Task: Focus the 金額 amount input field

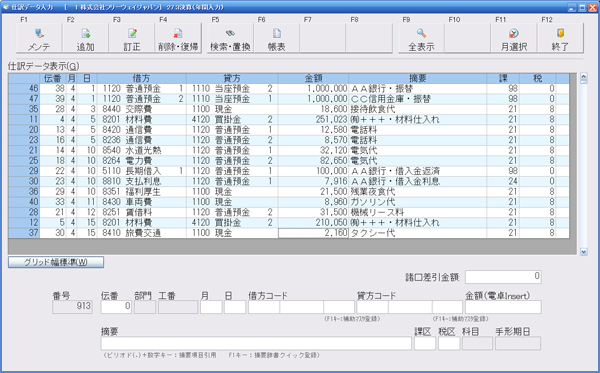Action: 503,307
